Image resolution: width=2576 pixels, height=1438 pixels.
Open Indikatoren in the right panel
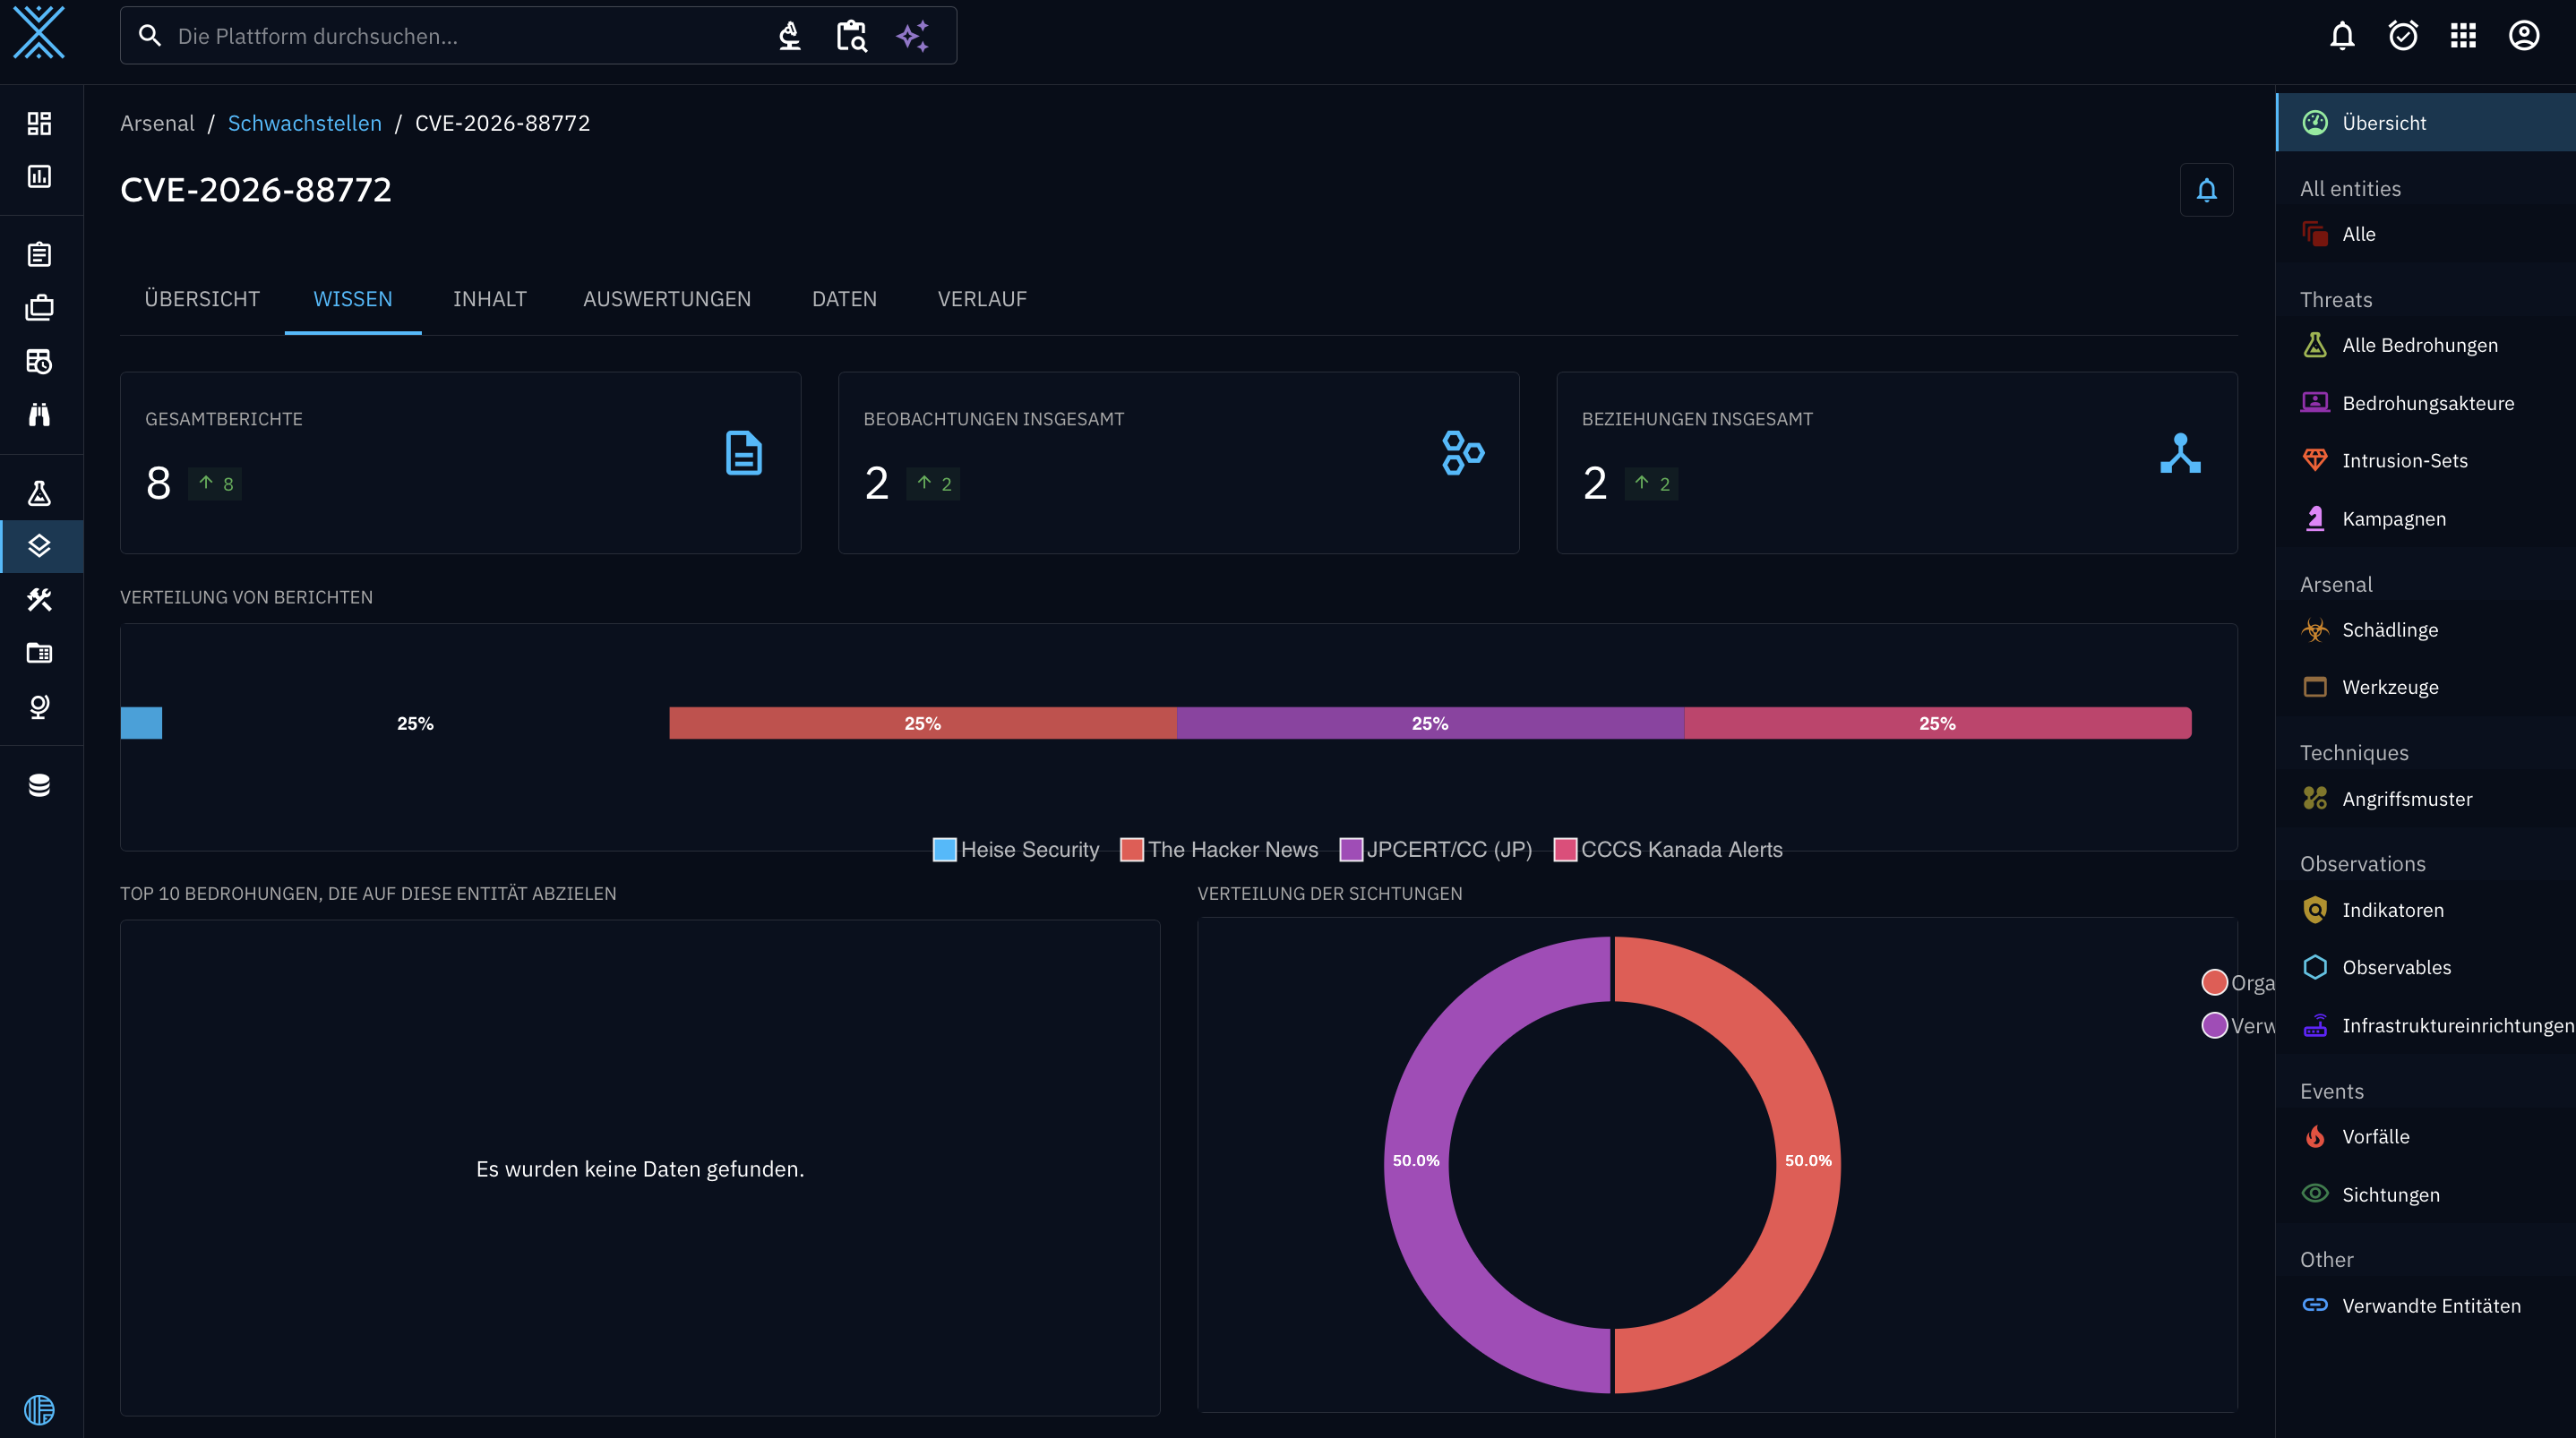pos(2426,910)
